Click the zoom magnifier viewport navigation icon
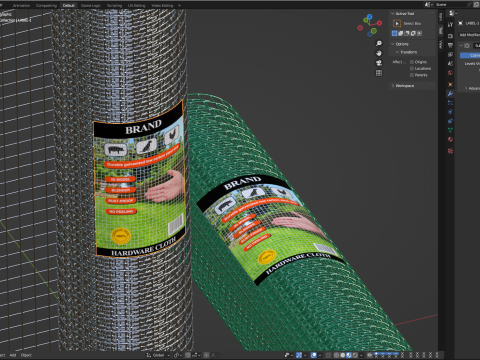Viewport: 480px width, 360px height. (379, 44)
